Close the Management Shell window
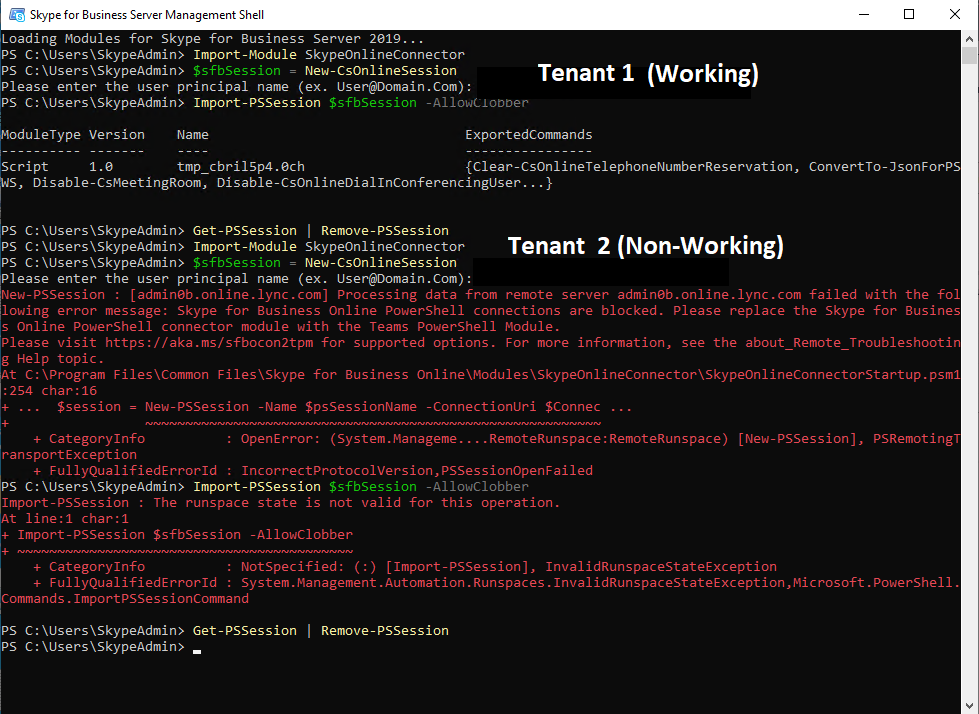This screenshot has height=714, width=979. coord(955,15)
